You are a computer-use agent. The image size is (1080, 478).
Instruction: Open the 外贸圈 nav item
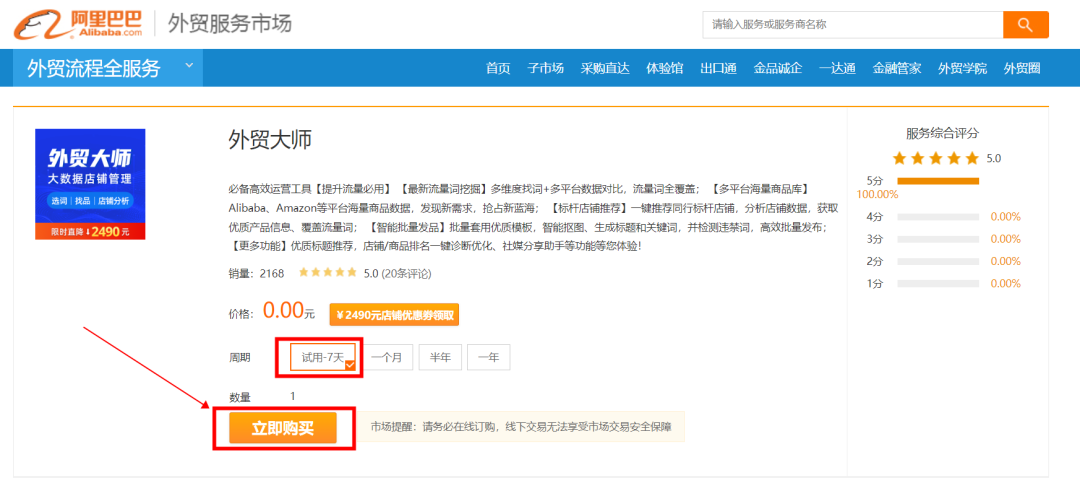click(x=1021, y=68)
